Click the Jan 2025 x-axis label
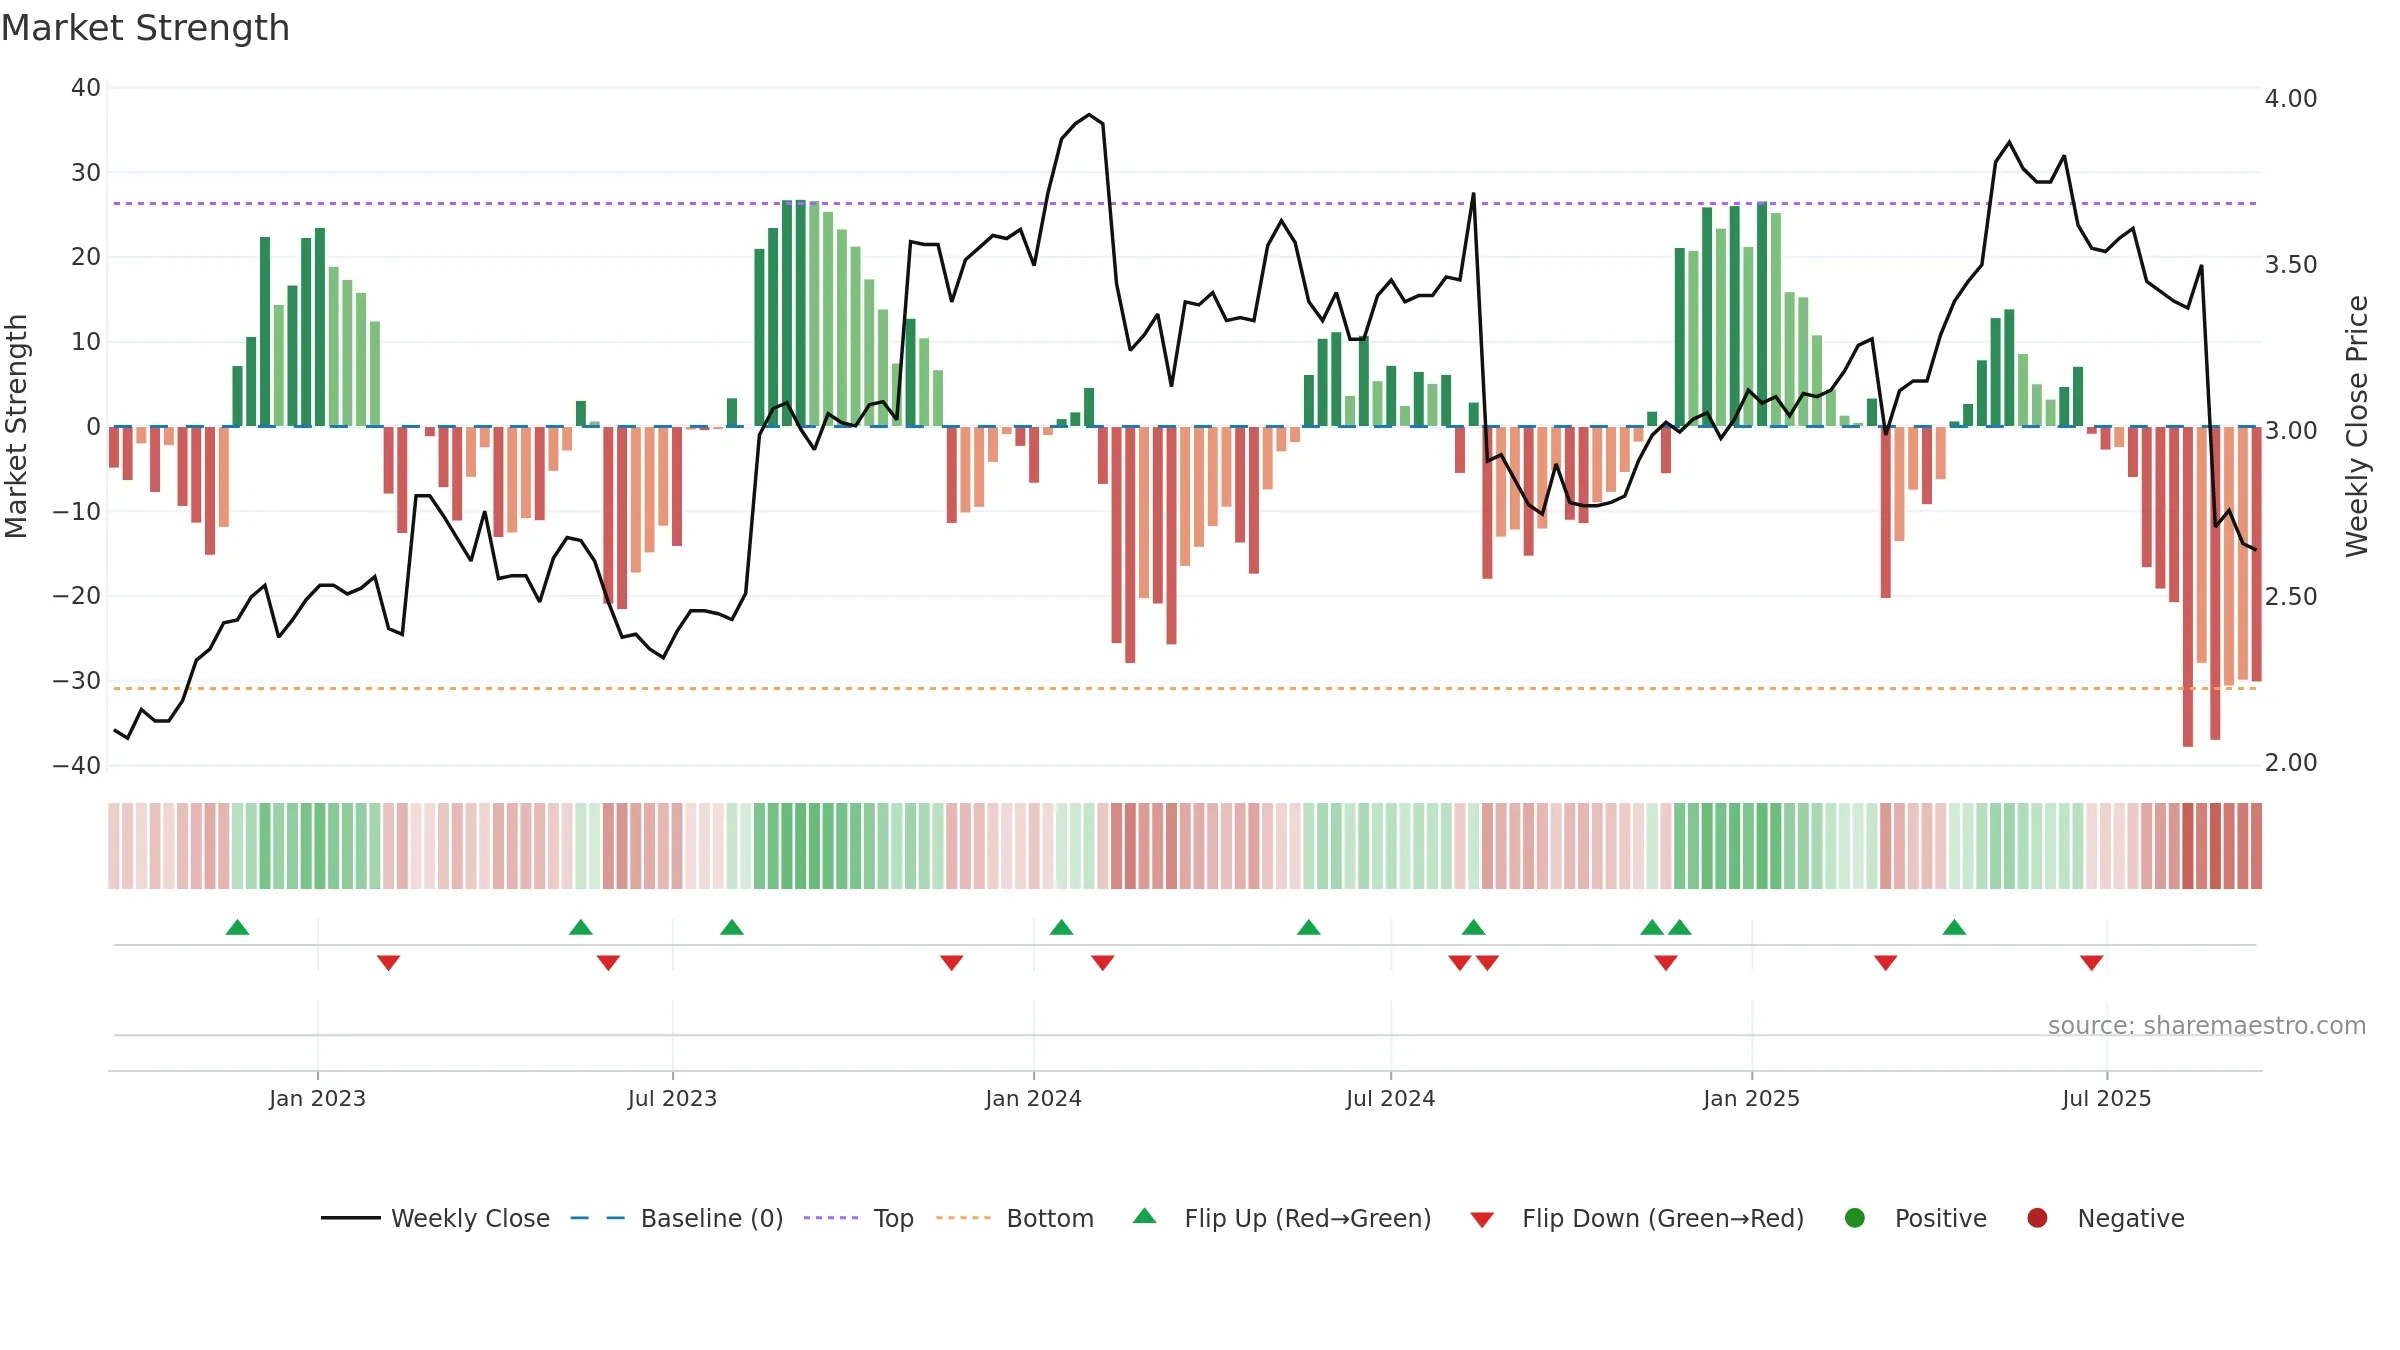This screenshot has width=2400, height=1350. click(x=1751, y=1098)
